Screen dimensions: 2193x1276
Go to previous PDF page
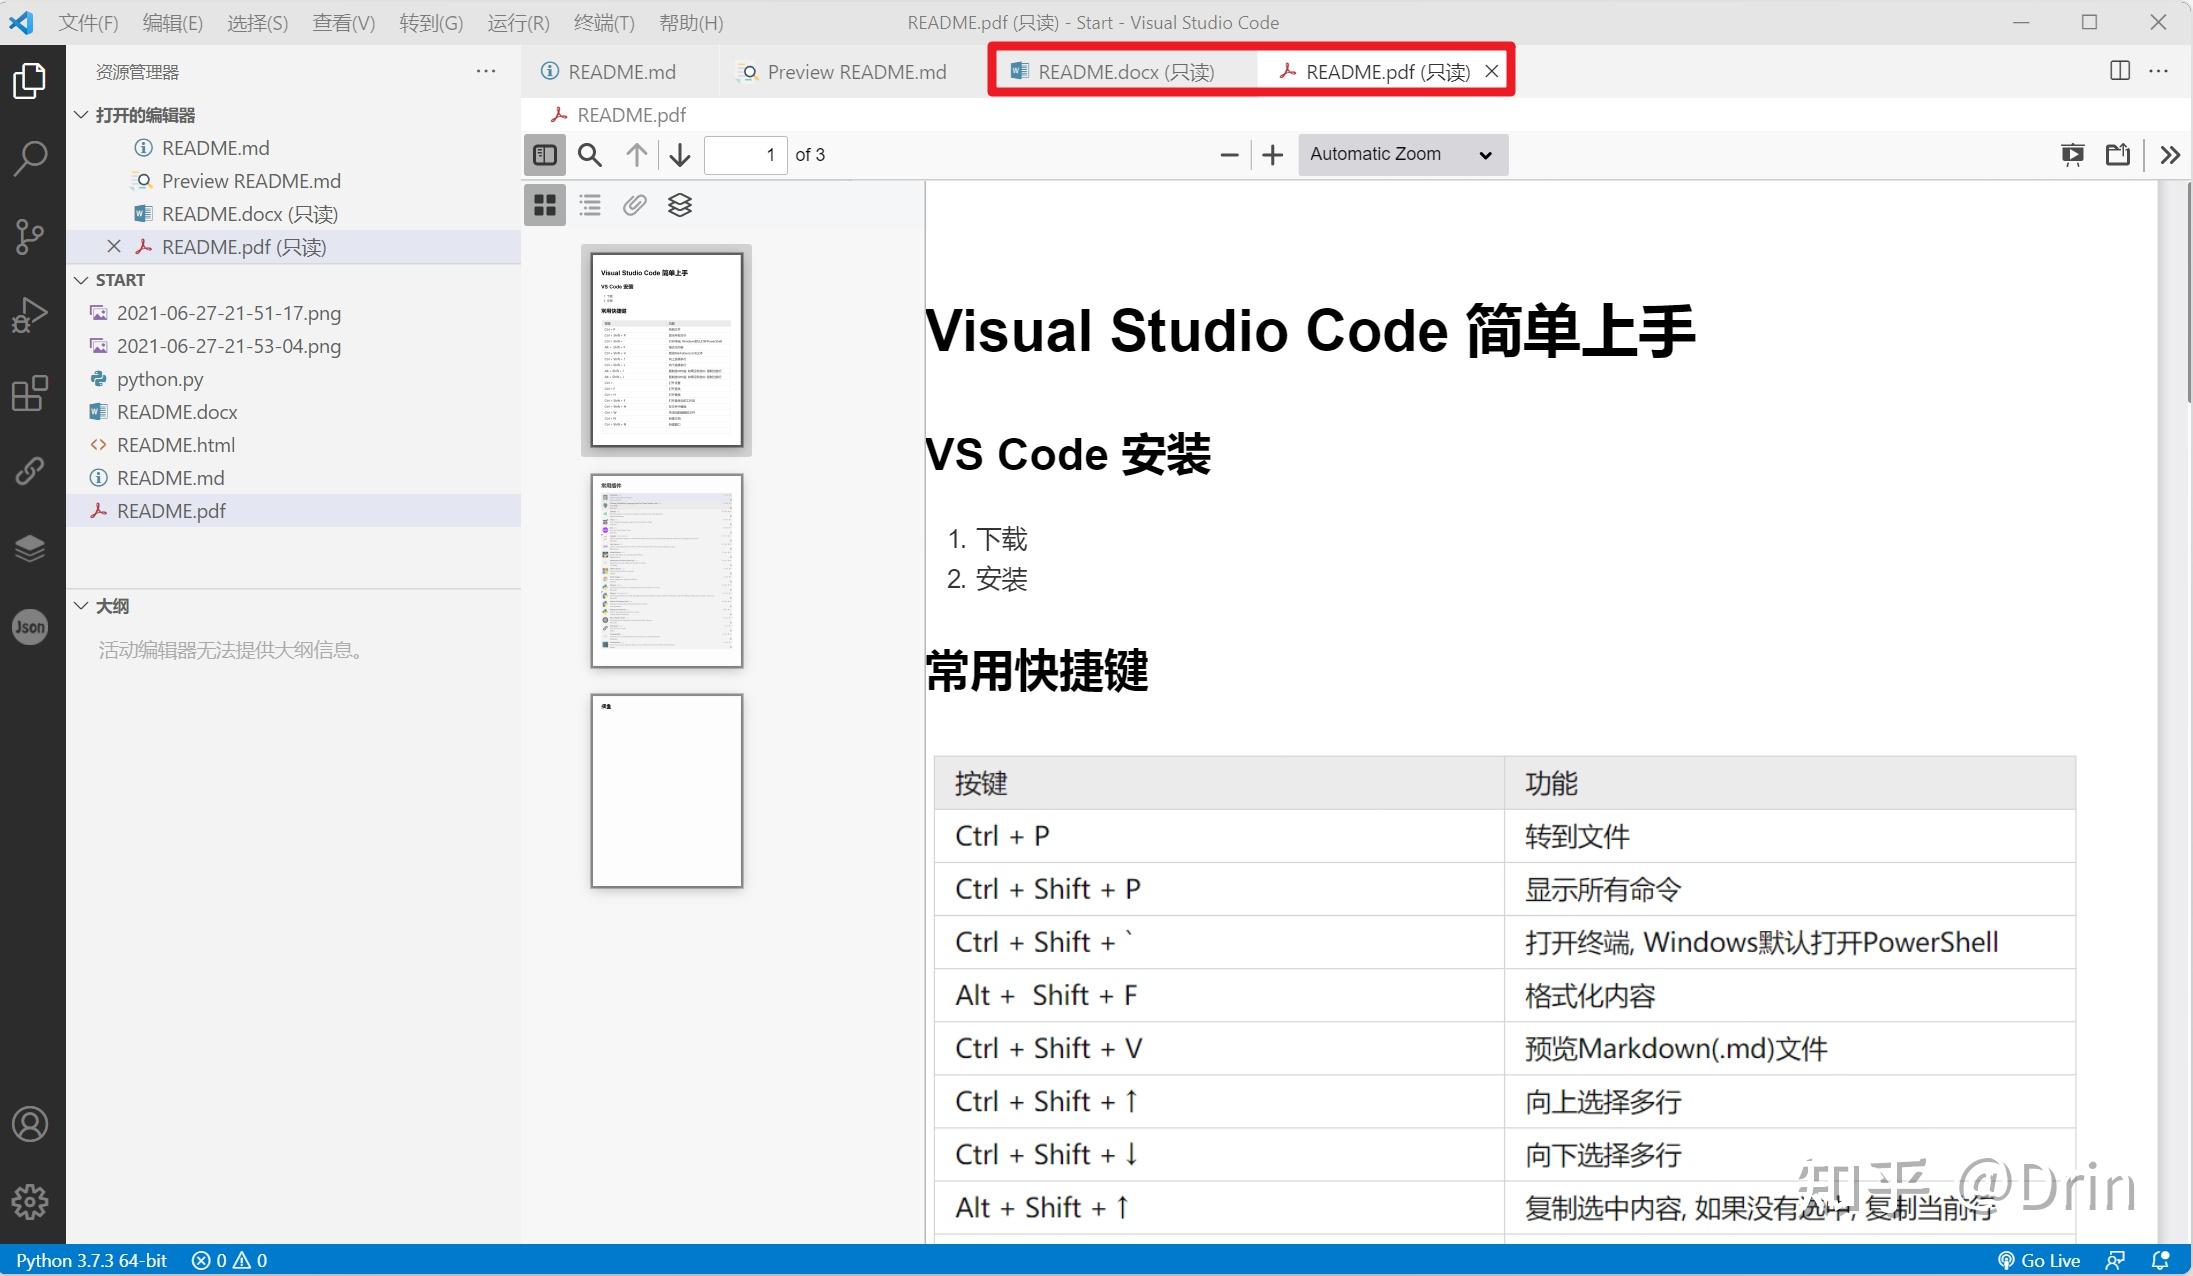pos(636,155)
